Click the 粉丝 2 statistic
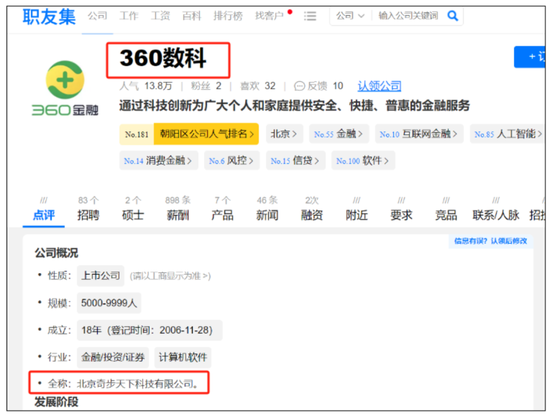The image size is (550, 414). [x=206, y=86]
